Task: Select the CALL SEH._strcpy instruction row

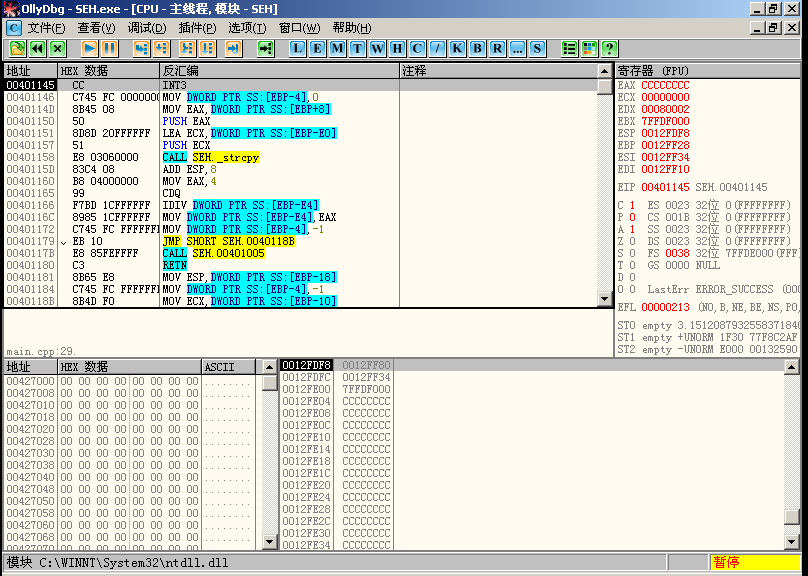Action: coord(210,157)
